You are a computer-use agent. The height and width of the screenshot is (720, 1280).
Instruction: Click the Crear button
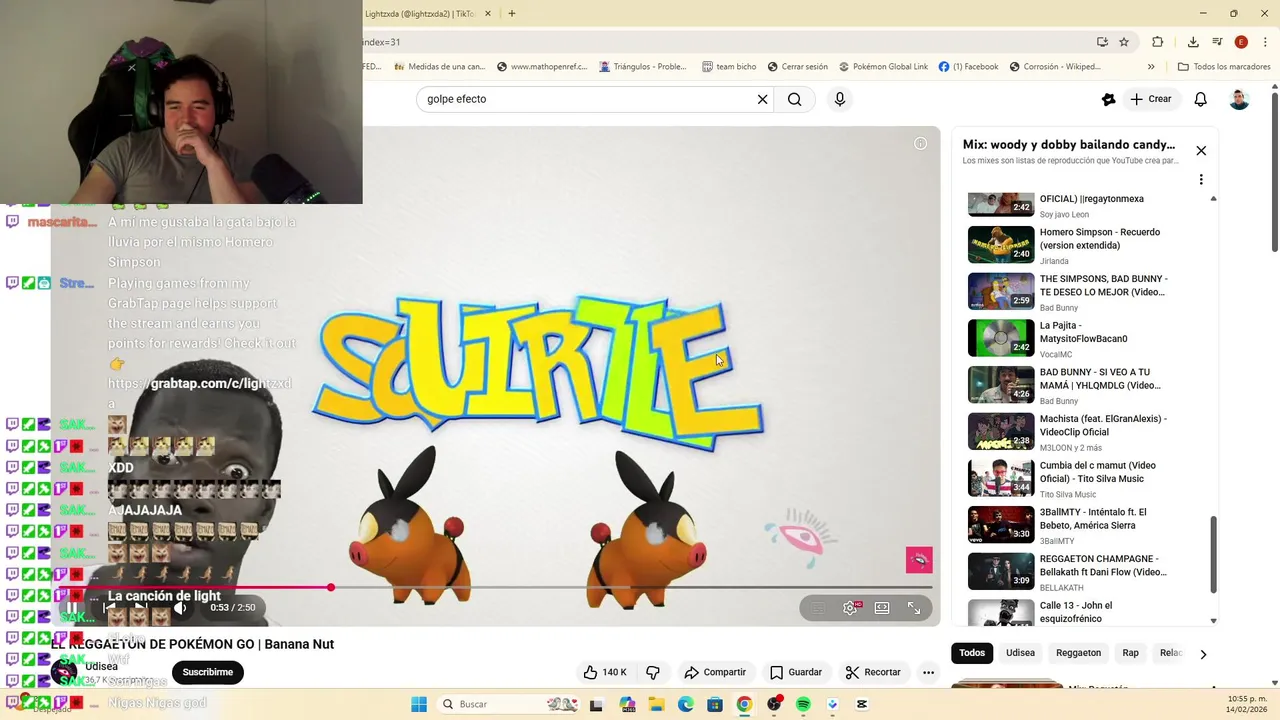[x=1151, y=99]
